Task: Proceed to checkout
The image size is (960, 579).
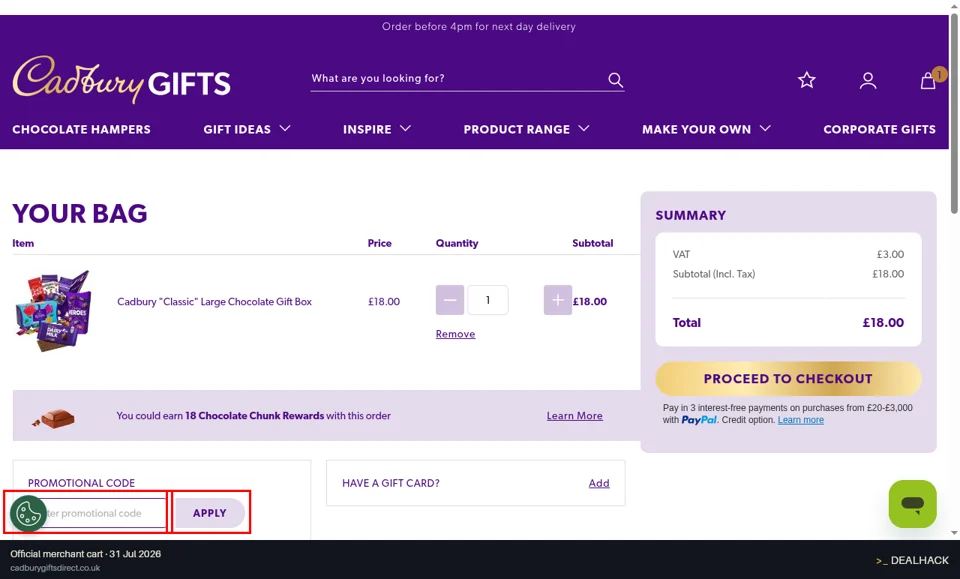Action: click(x=788, y=378)
